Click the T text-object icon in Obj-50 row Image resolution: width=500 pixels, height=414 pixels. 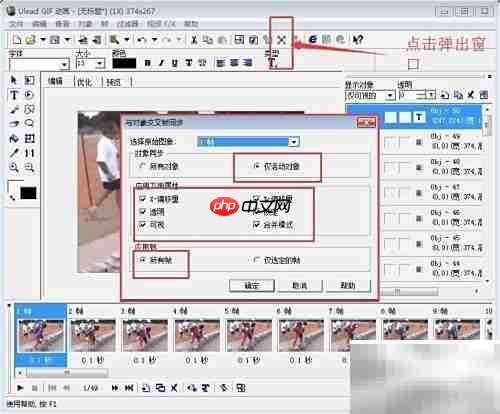(x=419, y=117)
